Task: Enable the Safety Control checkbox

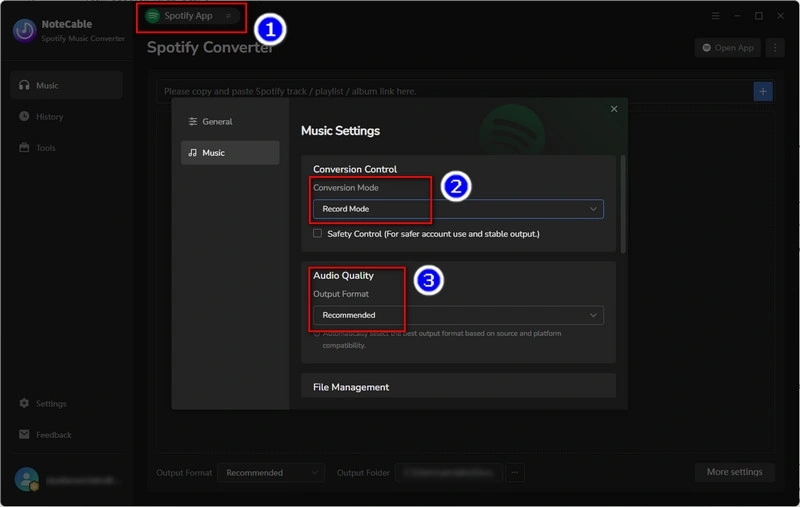Action: 317,233
